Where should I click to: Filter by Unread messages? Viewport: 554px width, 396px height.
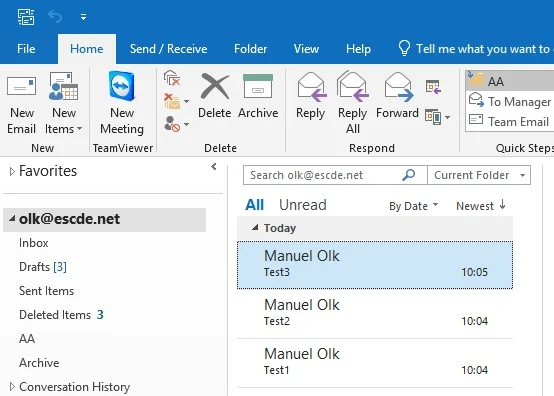point(303,205)
